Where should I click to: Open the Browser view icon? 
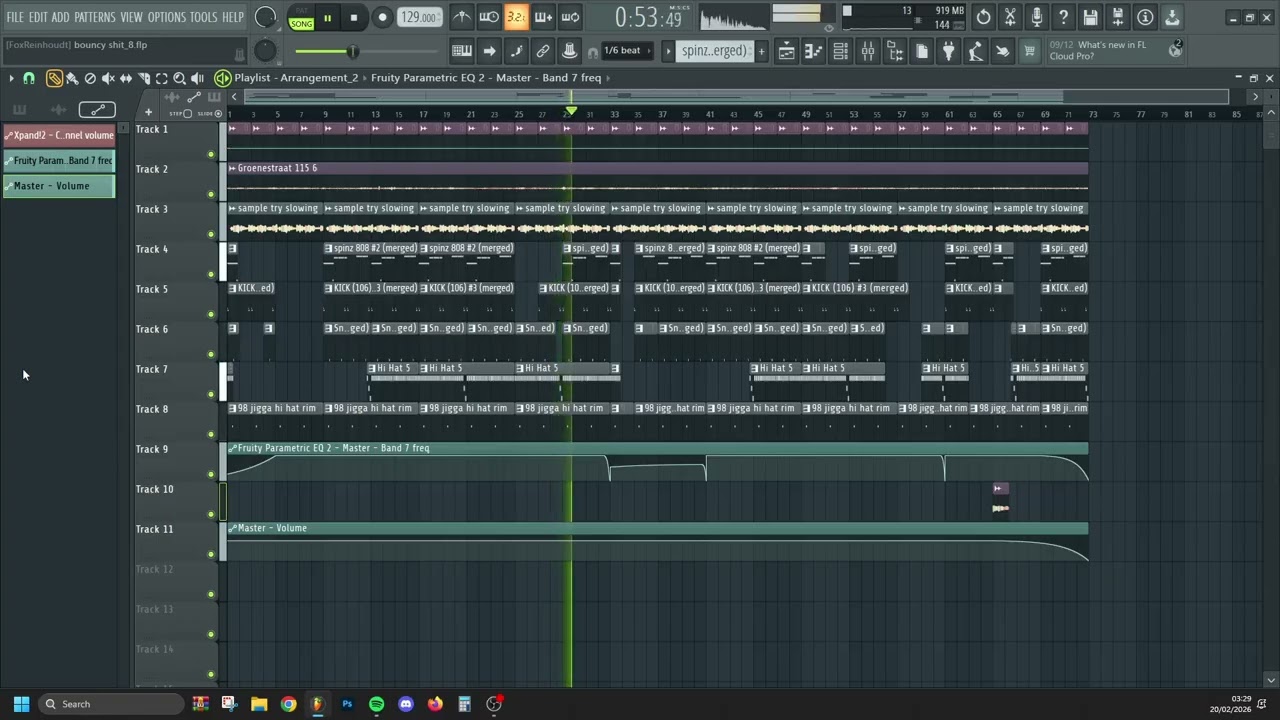(895, 51)
